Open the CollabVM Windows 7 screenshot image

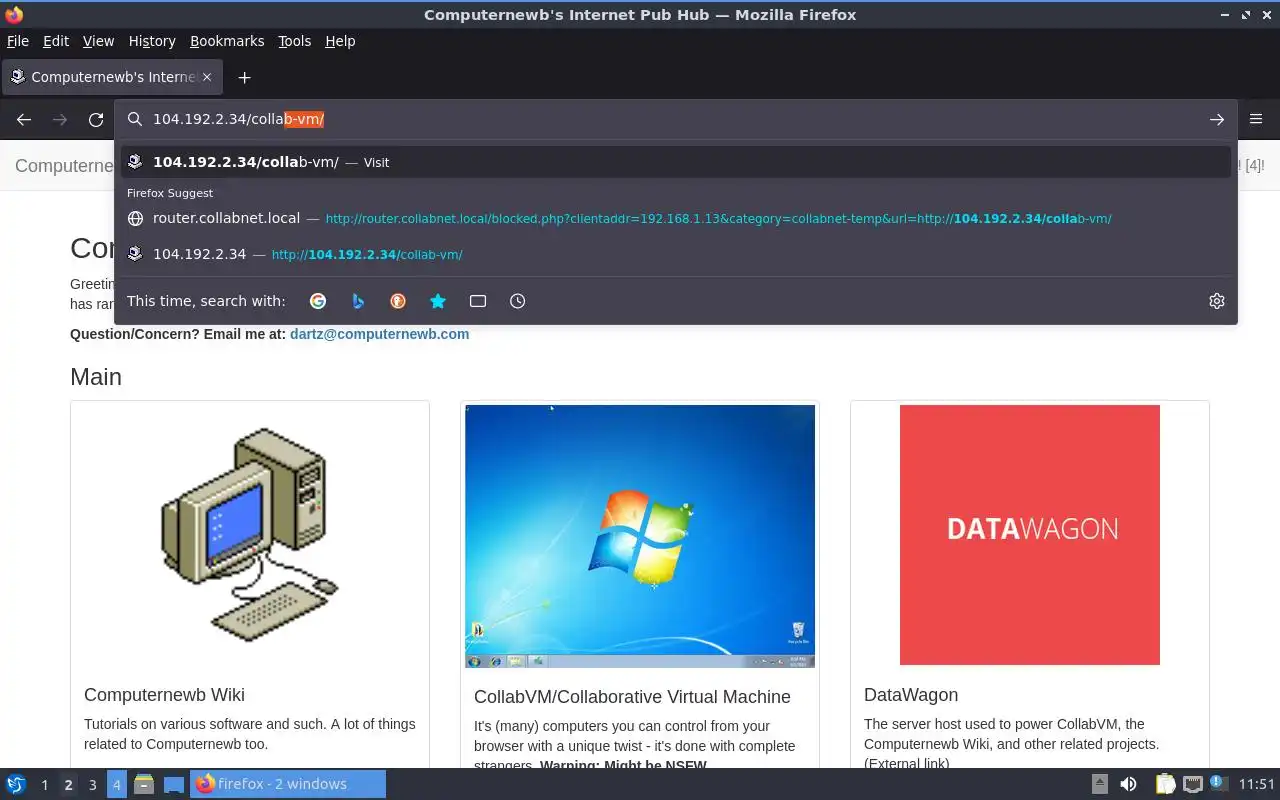640,536
